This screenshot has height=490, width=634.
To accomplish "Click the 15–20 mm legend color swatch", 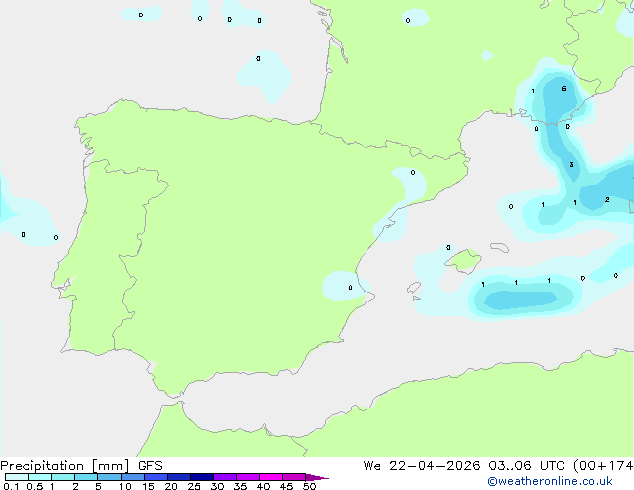I will [156, 477].
